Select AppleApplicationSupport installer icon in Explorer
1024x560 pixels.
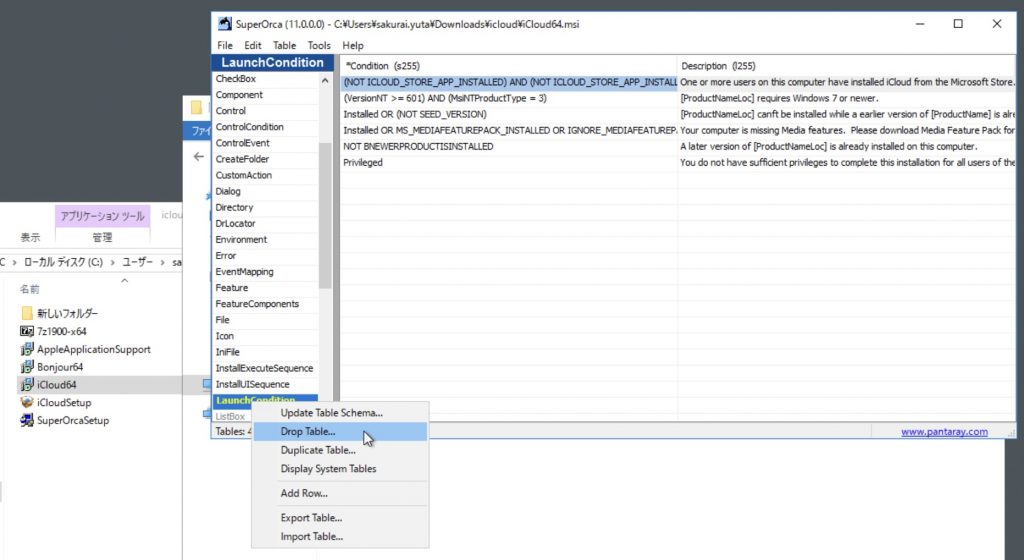tap(27, 349)
